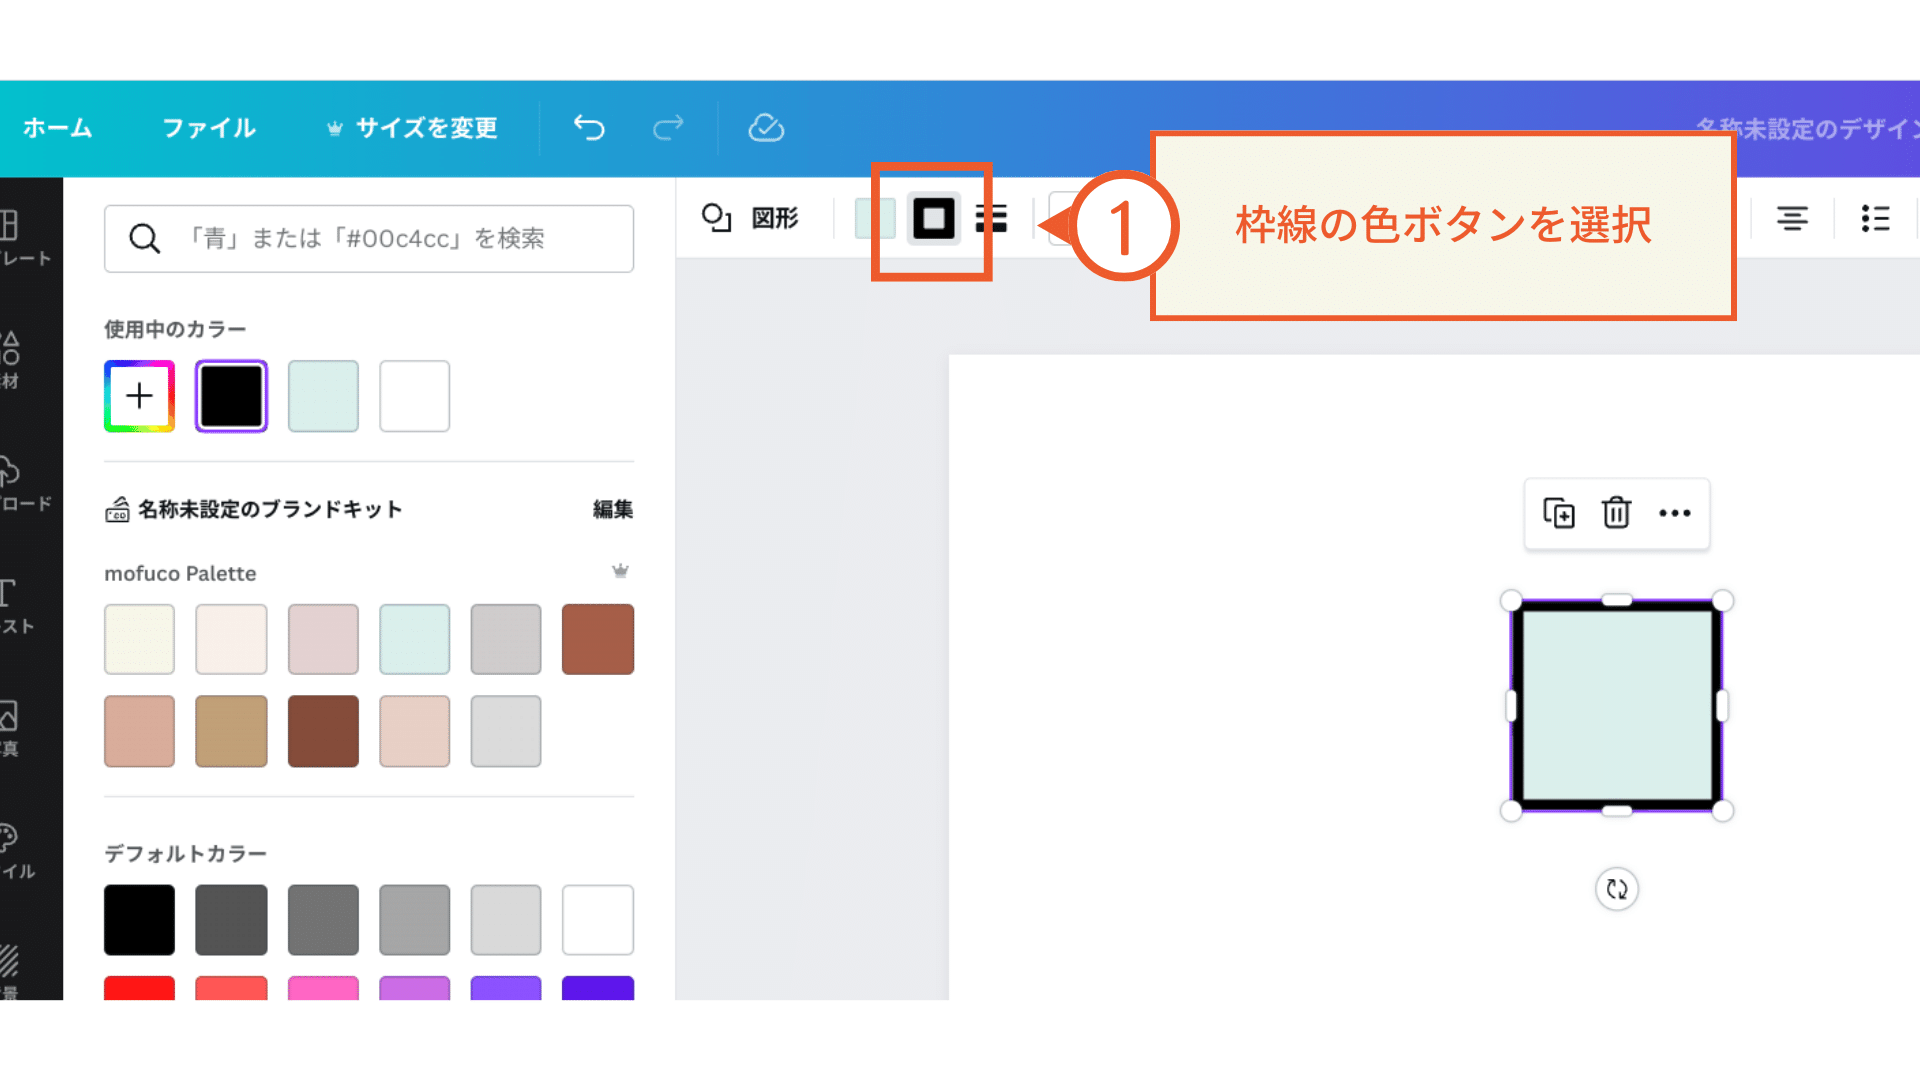This screenshot has width=1920, height=1080.
Task: Duplicate the square using the copy icon
Action: tap(1559, 514)
